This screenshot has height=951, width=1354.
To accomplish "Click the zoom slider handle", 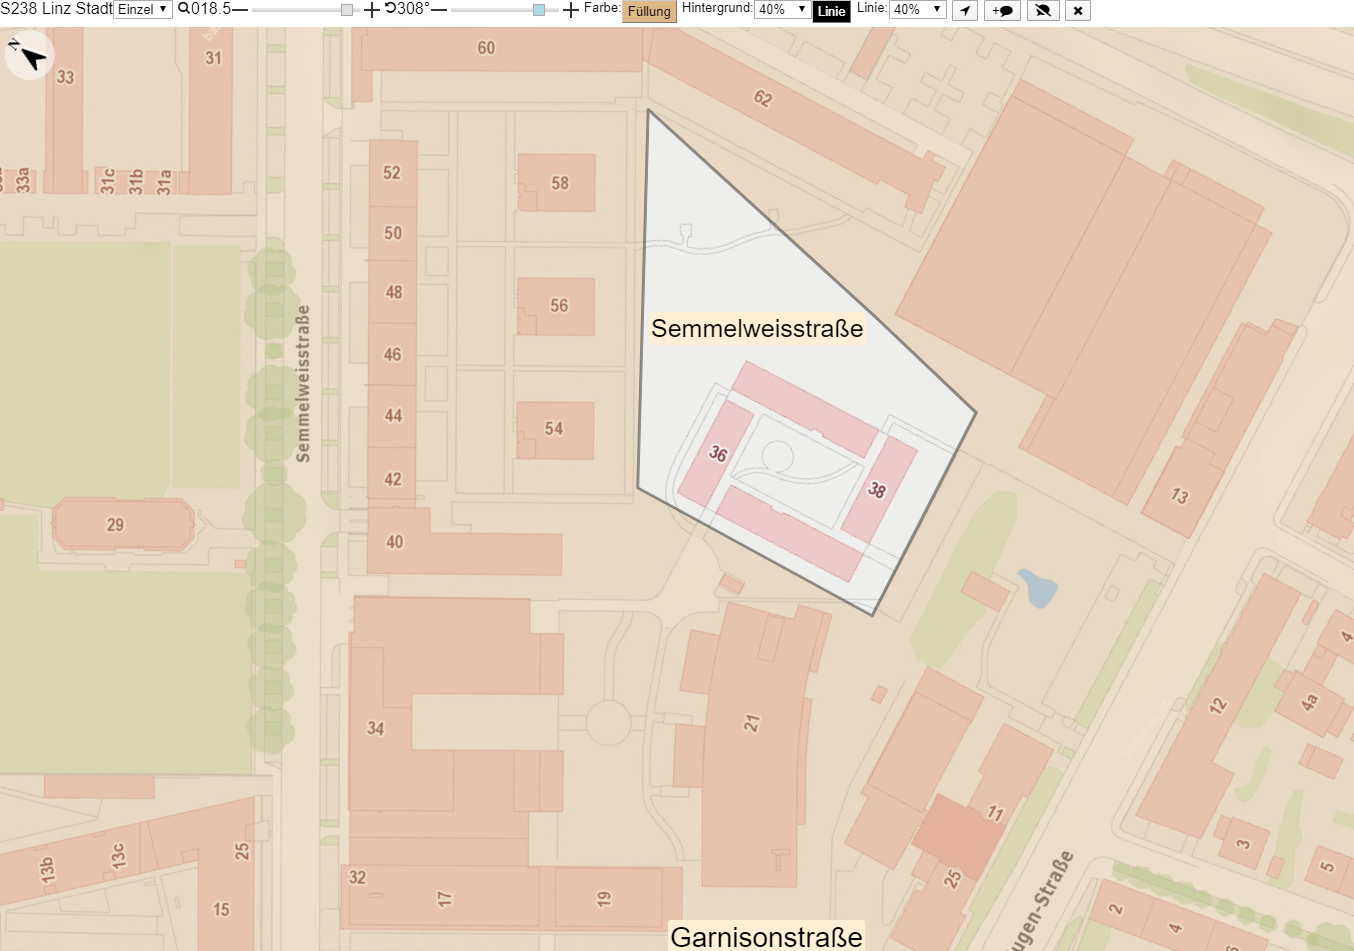I will click(347, 10).
